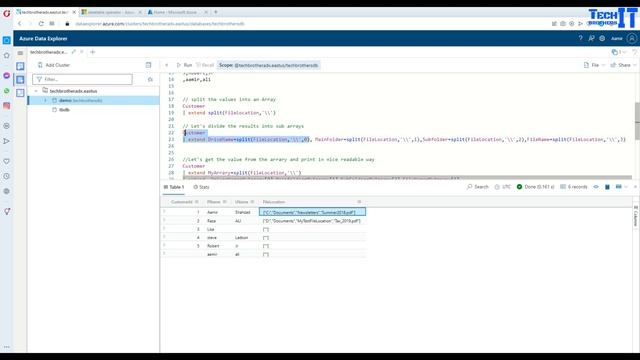Open the LName column menu
Viewport: 640px width, 360px height.
[x=252, y=202]
